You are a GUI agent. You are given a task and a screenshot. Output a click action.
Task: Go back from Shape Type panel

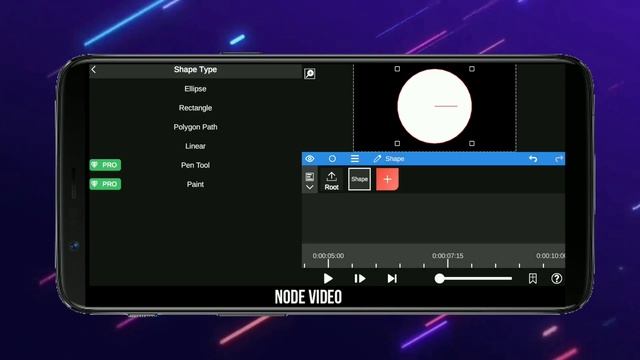[93, 70]
